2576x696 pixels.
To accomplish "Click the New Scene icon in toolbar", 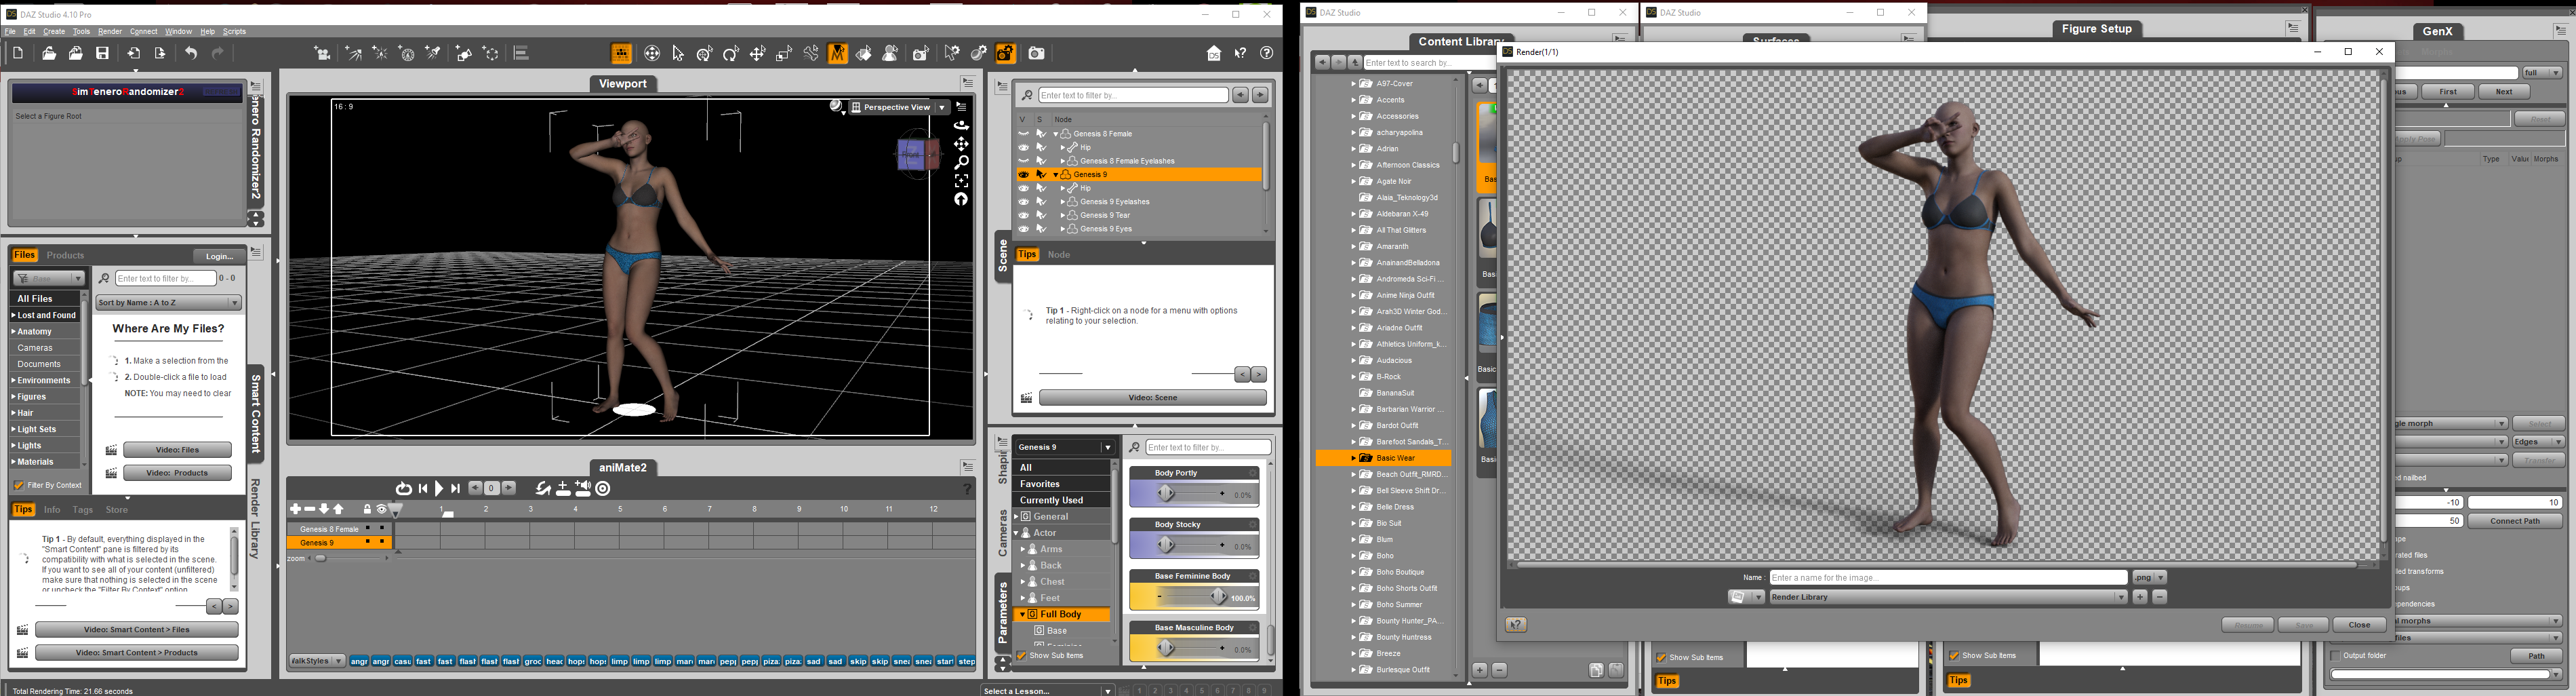I will 18,54.
